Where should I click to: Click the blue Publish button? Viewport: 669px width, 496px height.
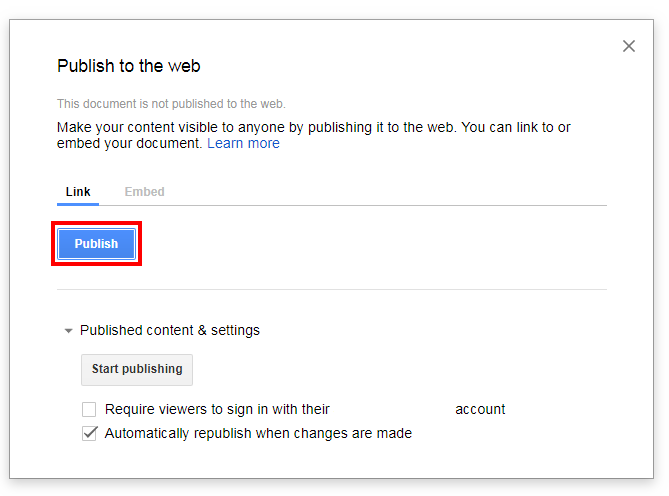96,244
